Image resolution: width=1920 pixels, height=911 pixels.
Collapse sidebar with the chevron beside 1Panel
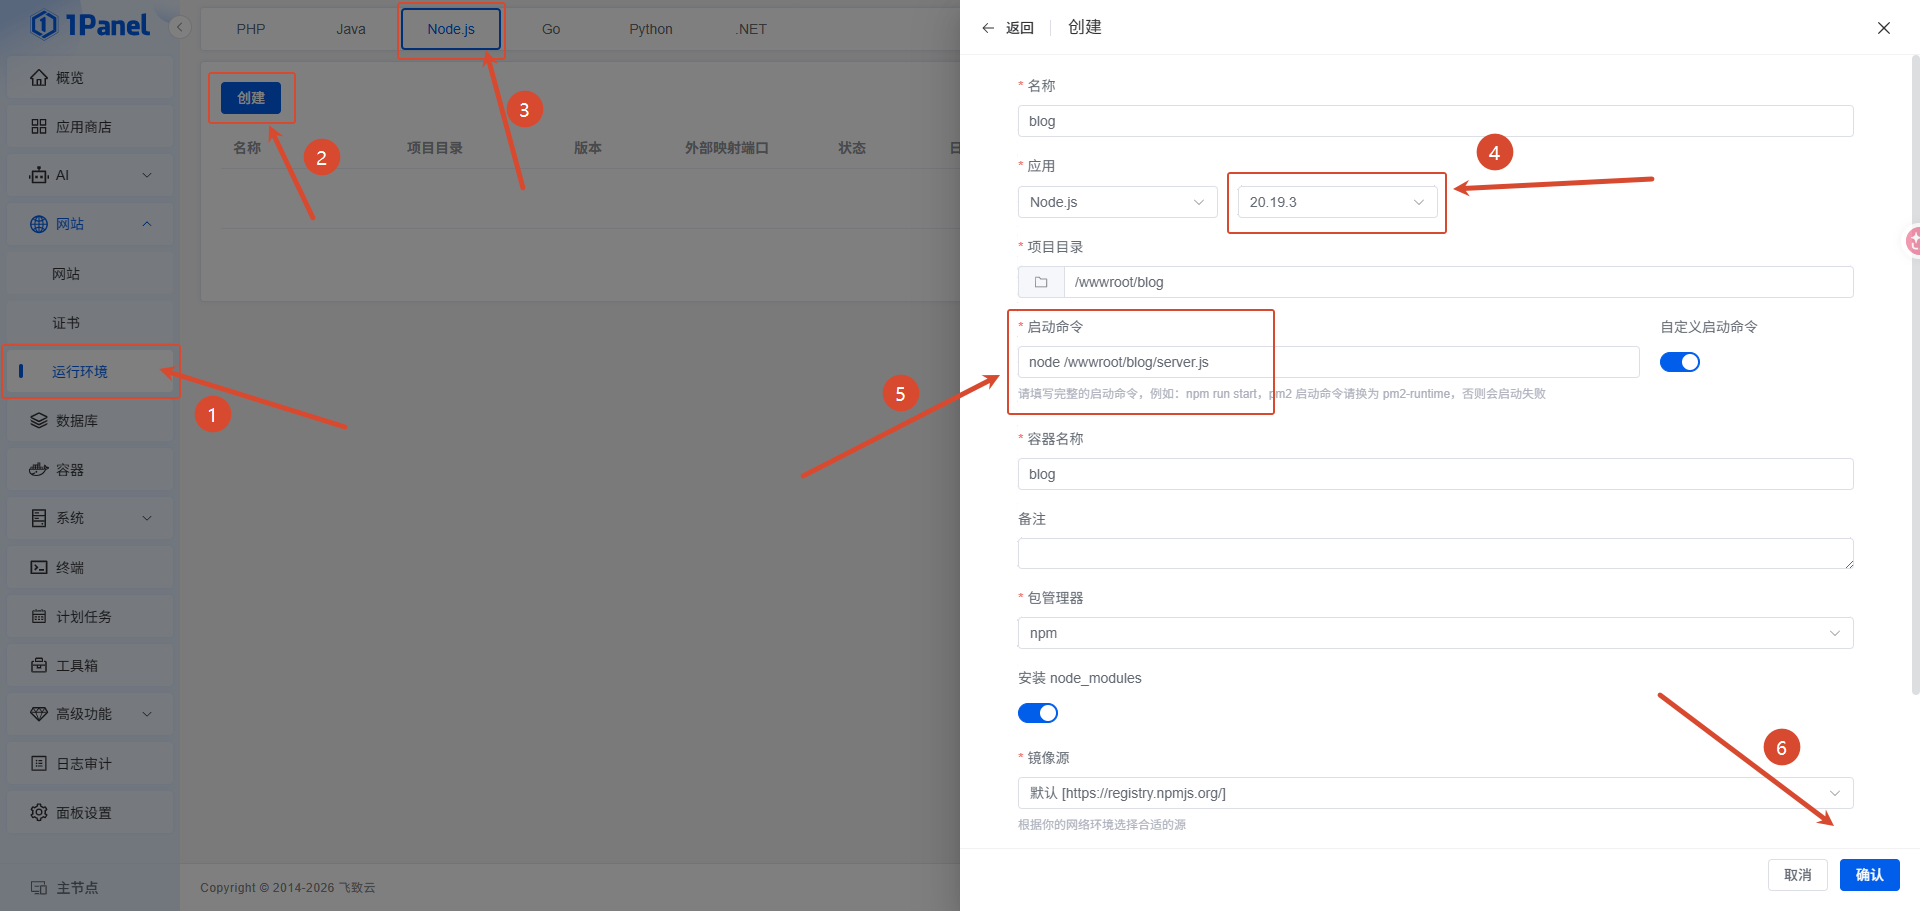click(x=180, y=27)
